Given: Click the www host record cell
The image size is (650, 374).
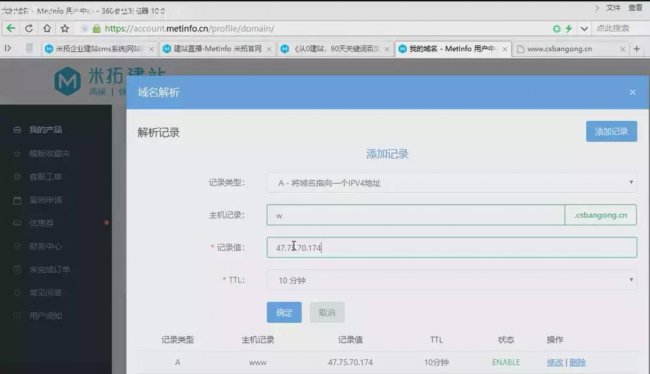Looking at the screenshot, I should [257, 363].
